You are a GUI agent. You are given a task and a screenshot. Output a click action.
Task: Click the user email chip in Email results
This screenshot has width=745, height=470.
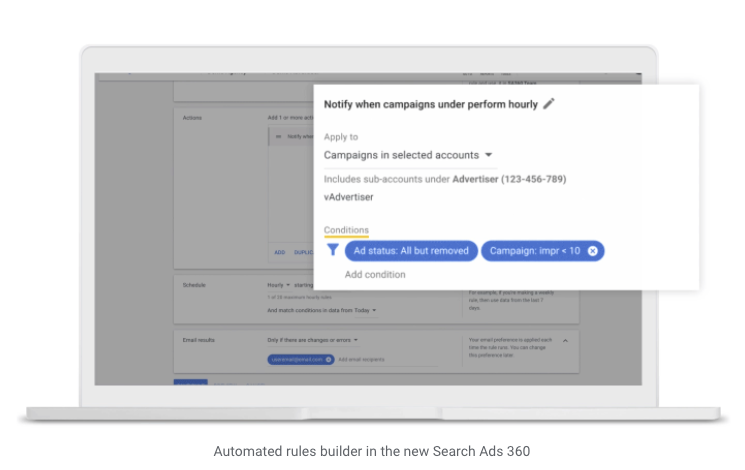tap(296, 358)
